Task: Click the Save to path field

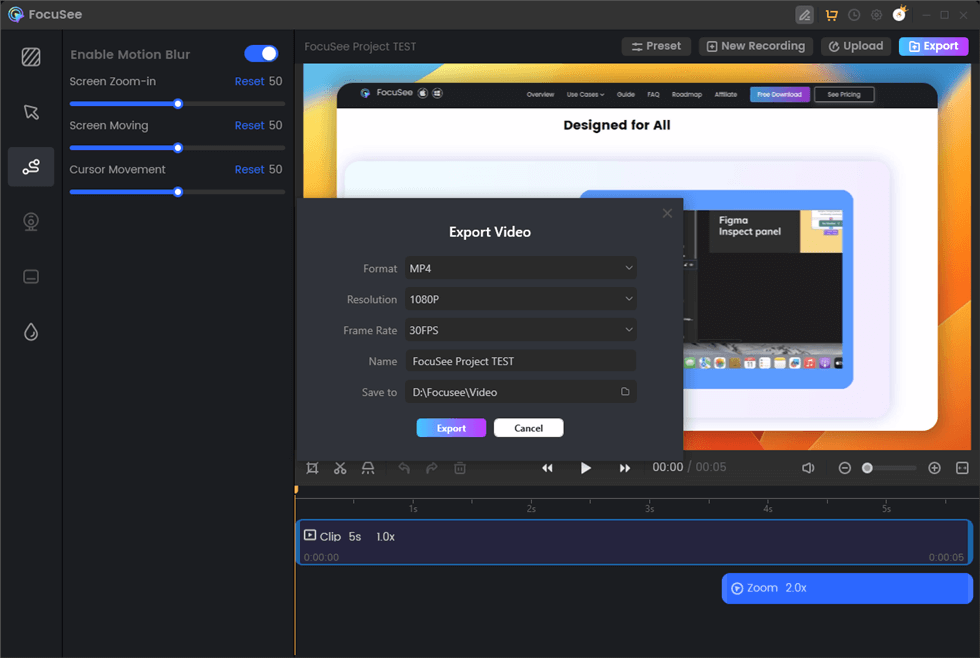Action: click(x=521, y=392)
